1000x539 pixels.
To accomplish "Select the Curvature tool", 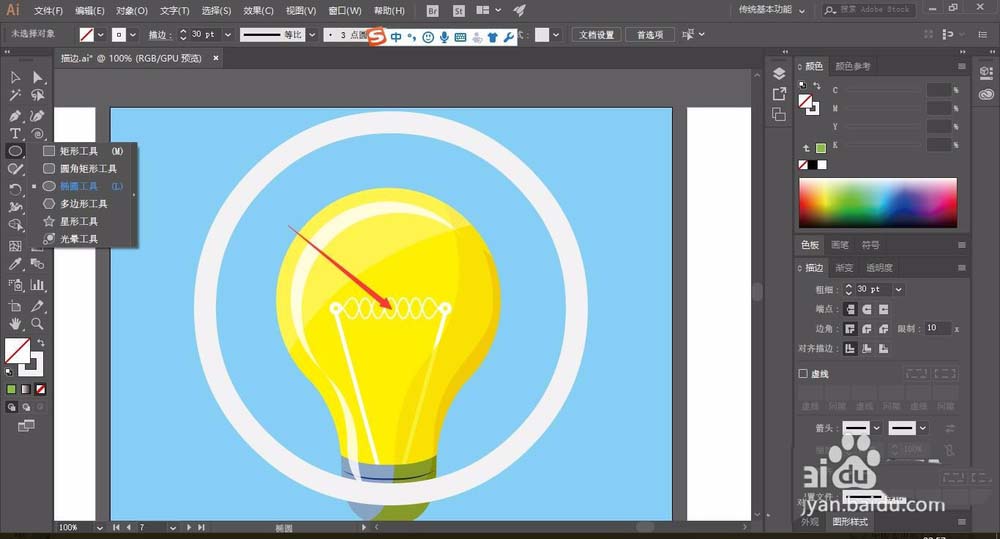I will click(x=38, y=115).
